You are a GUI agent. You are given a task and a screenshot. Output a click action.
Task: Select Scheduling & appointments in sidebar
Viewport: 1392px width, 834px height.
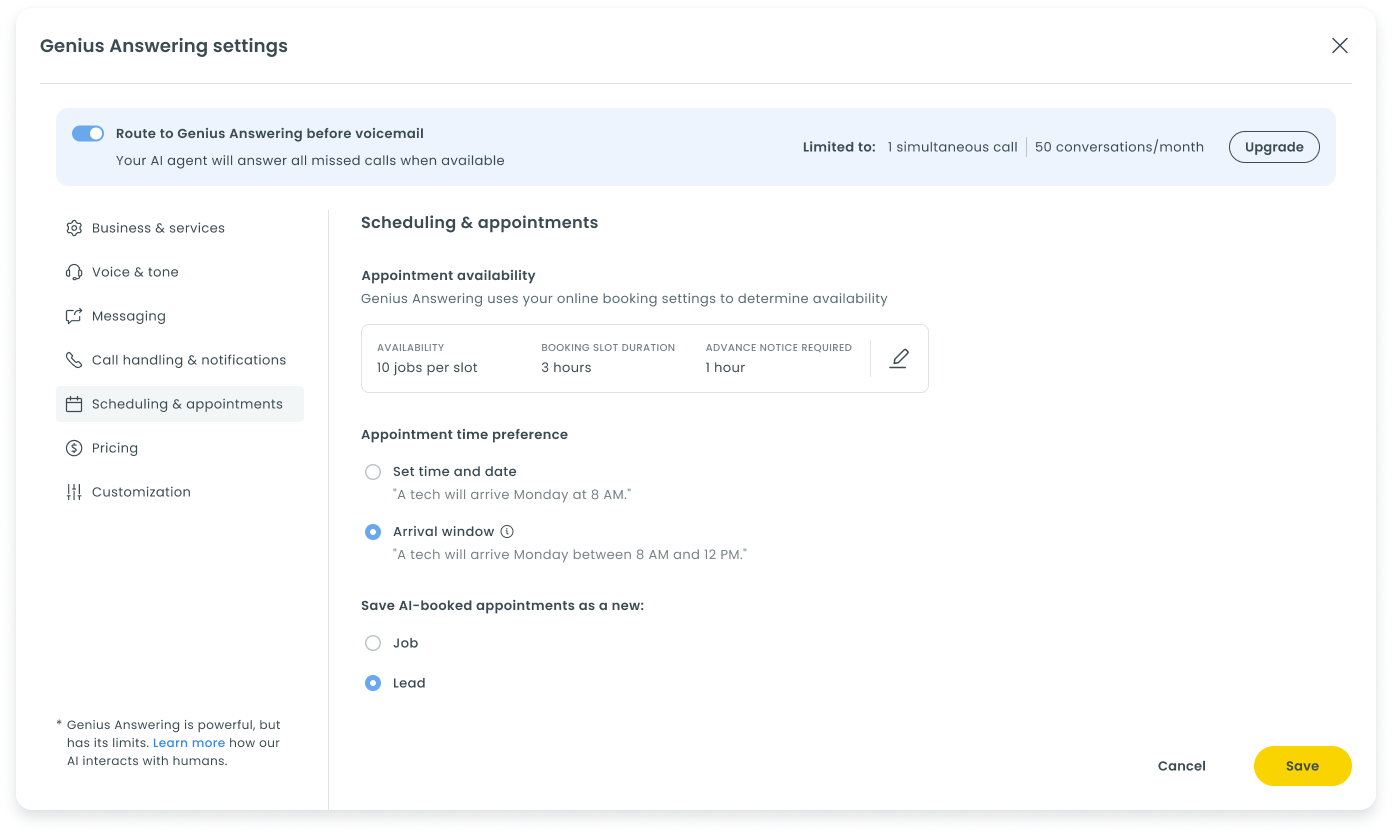point(180,404)
